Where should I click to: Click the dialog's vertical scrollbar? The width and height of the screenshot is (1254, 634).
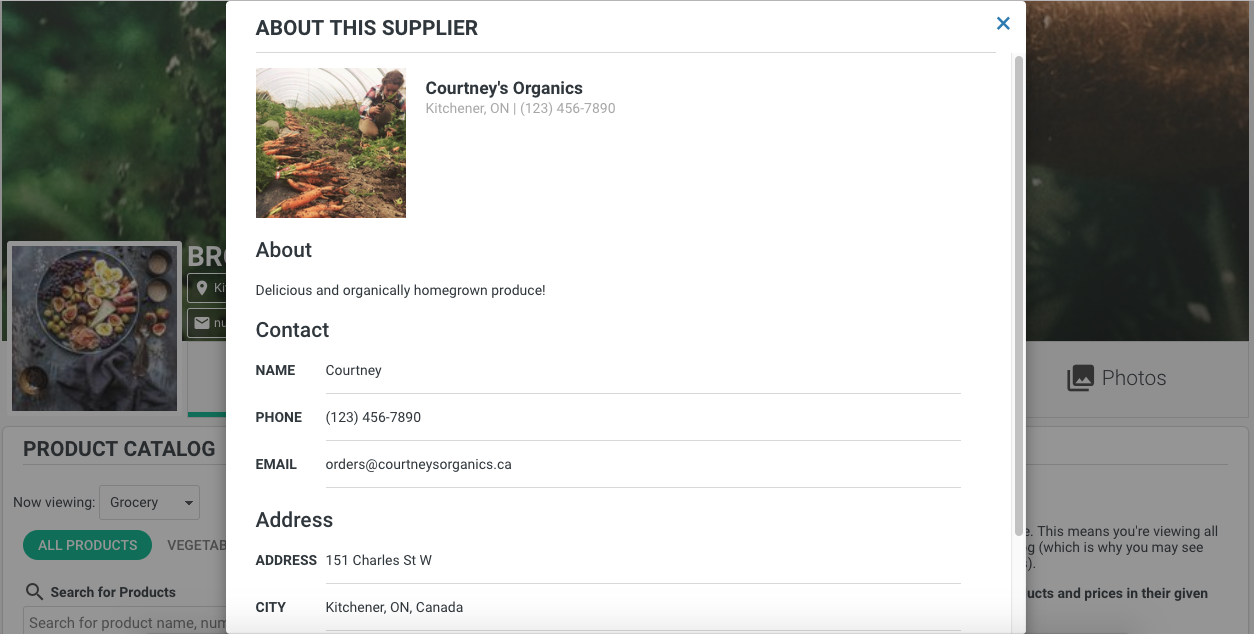1019,295
